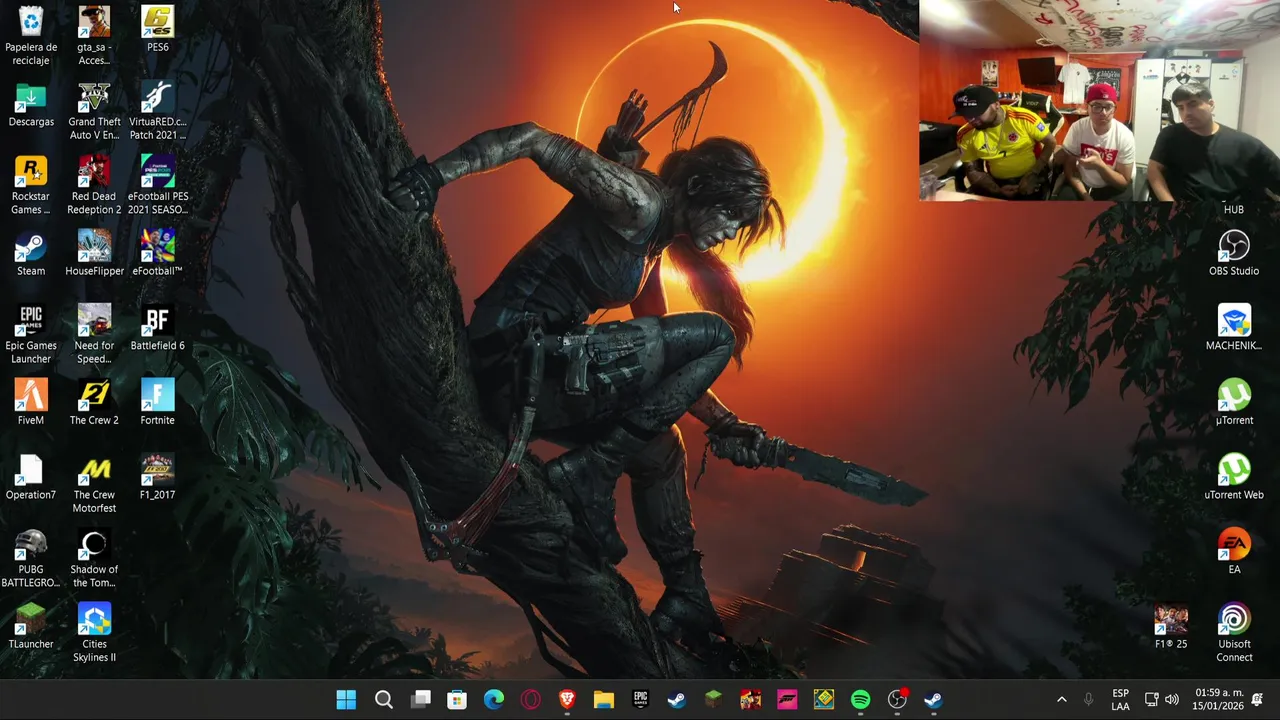Switch to OBS Studio in the taskbar
1280x720 pixels.
pos(897,700)
